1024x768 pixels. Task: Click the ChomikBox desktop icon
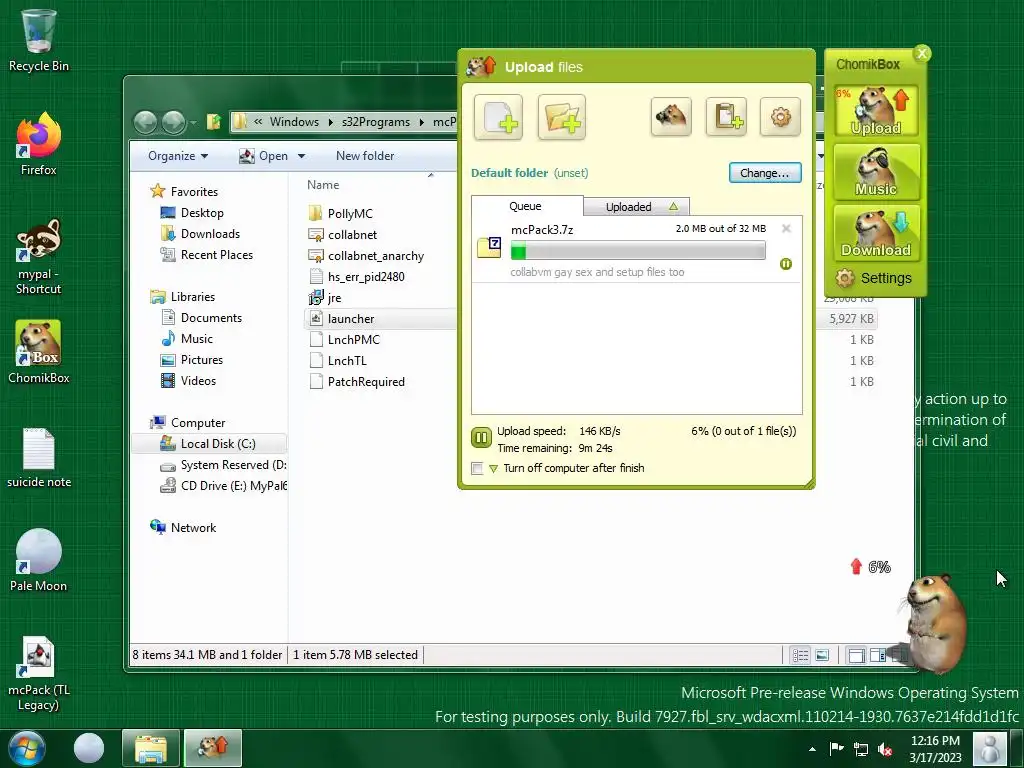pos(39,352)
